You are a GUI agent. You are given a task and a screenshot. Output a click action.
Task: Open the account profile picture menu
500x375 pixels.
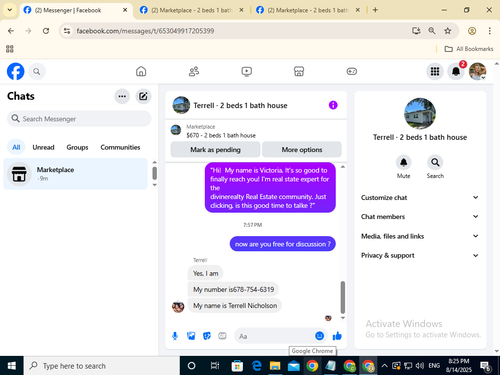[477, 71]
